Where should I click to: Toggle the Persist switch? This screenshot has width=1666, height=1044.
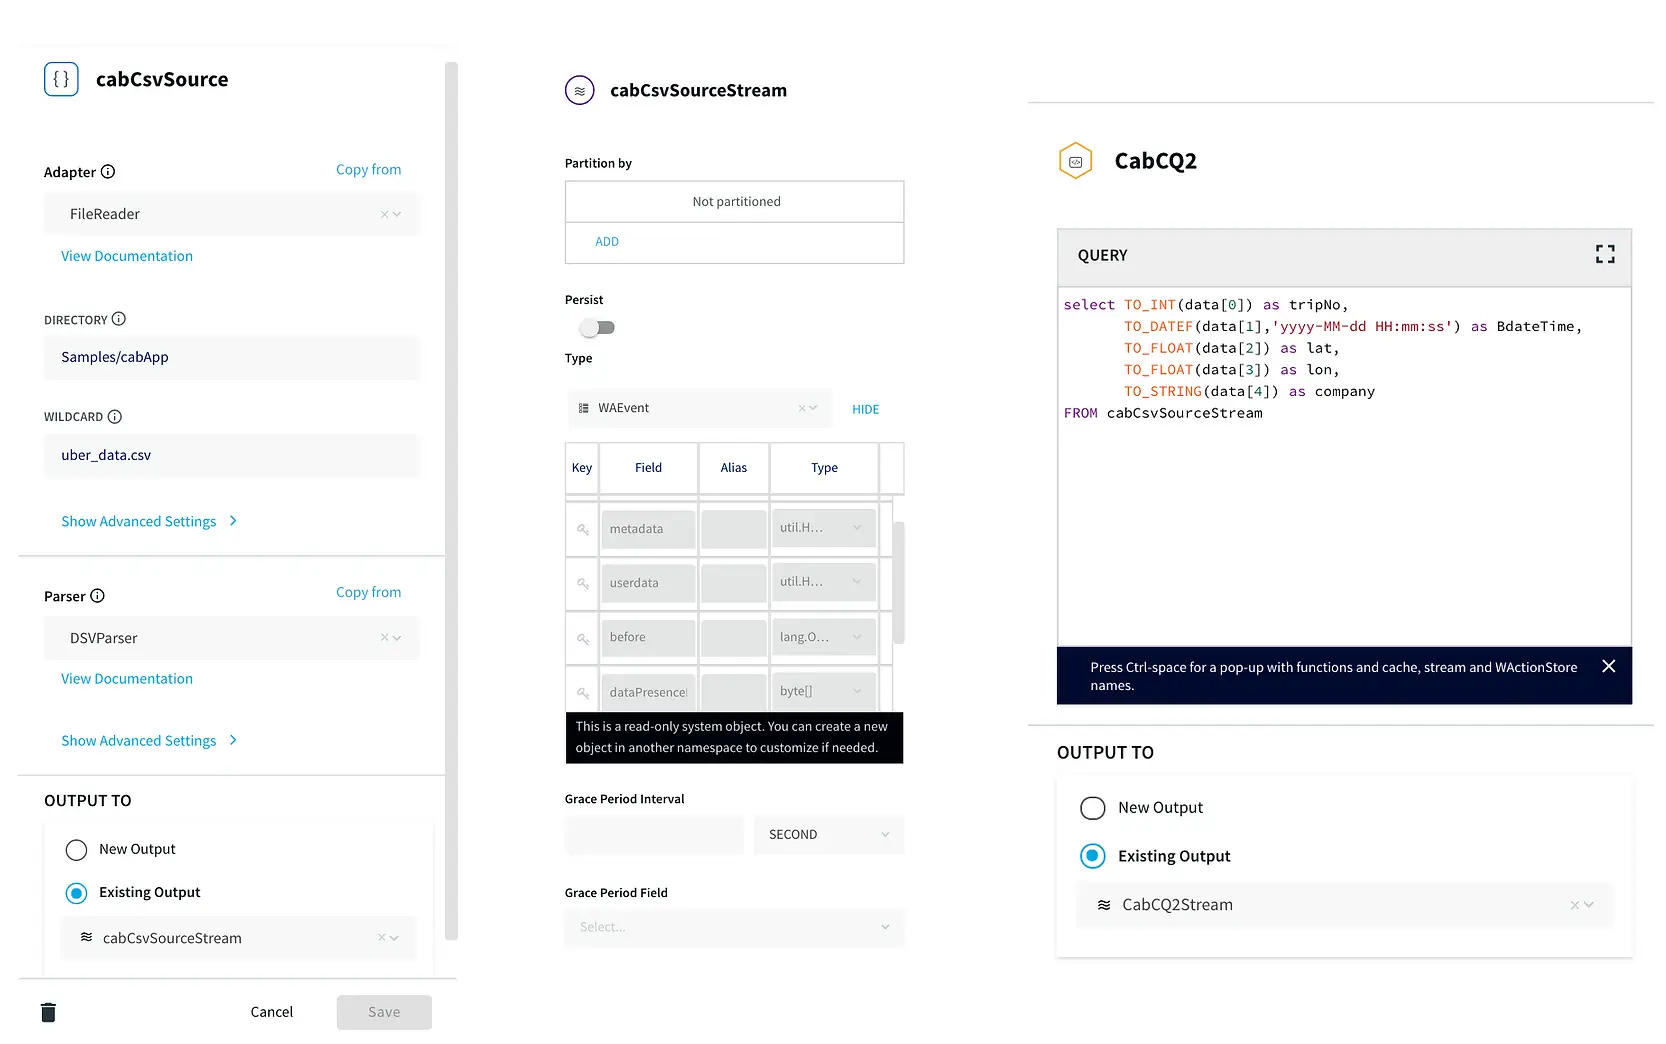[x=597, y=328]
